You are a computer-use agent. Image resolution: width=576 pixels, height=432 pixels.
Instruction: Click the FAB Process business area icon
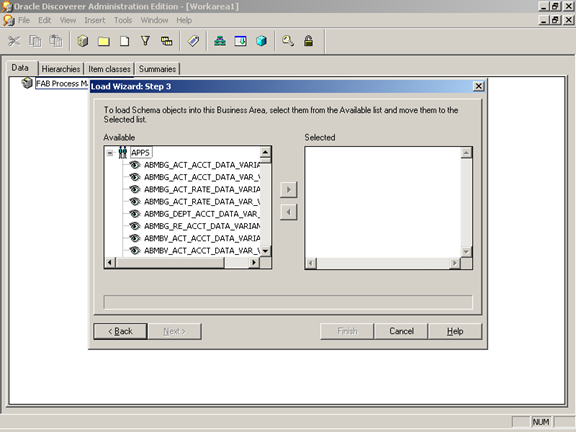27,83
